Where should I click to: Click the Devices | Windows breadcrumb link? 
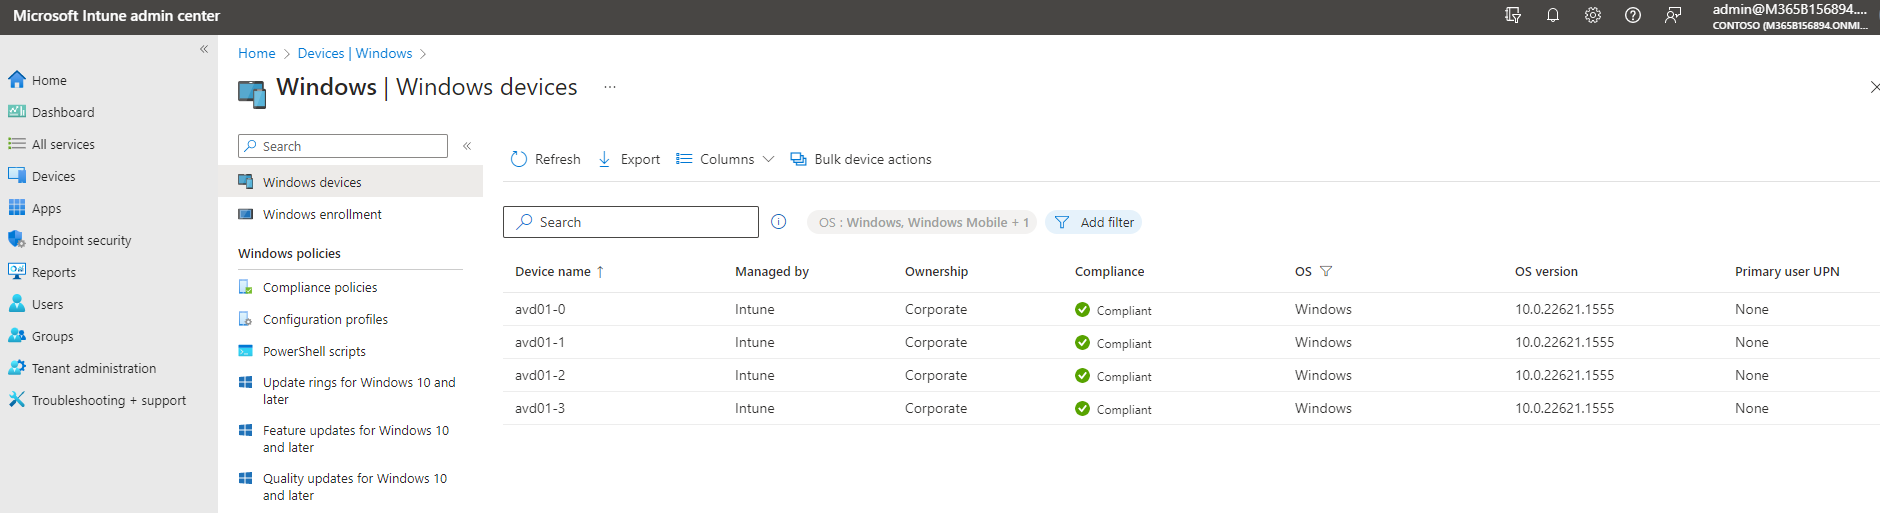coord(355,53)
